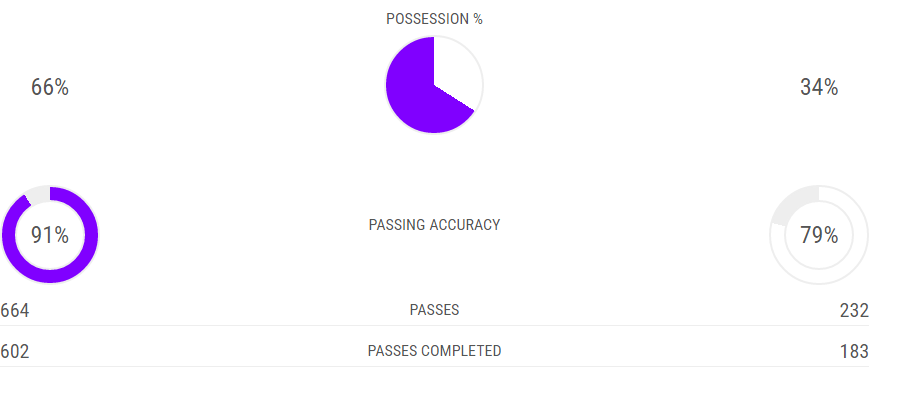Click the PASSES COMPLETED row label
This screenshot has height=393, width=898.
click(434, 351)
